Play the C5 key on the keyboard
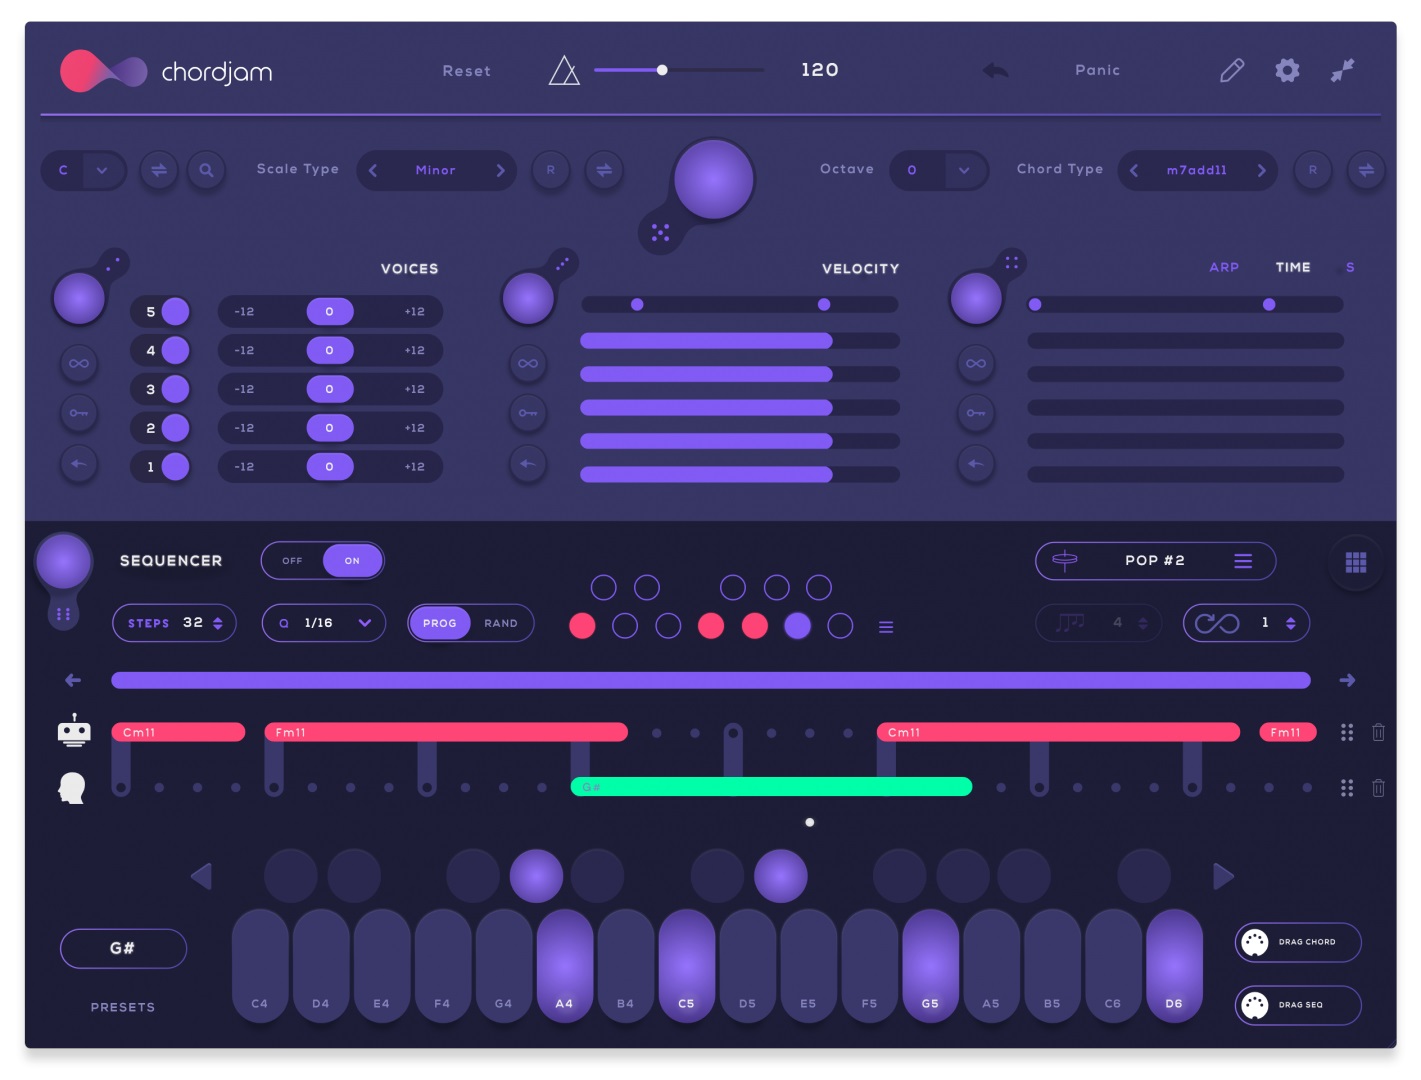1421x1080 pixels. pos(687,965)
